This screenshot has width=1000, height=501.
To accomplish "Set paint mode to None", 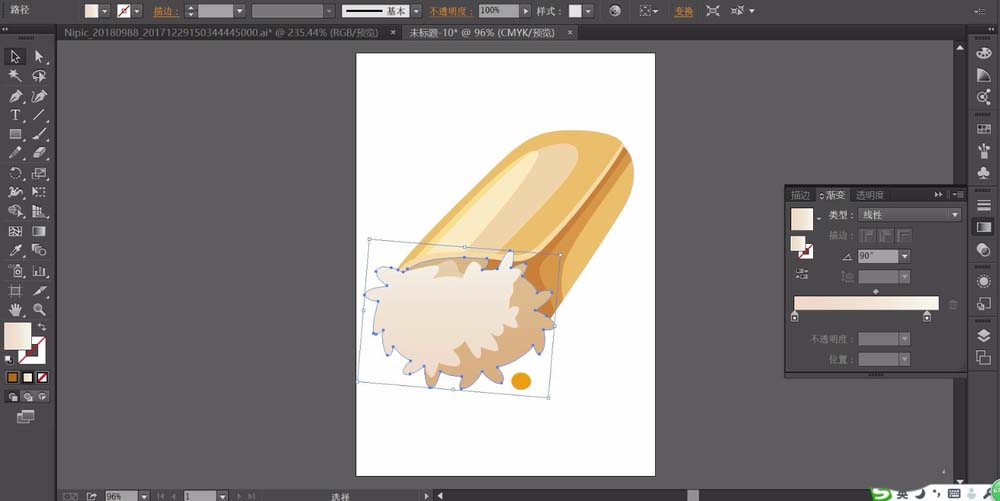I will pyautogui.click(x=42, y=377).
